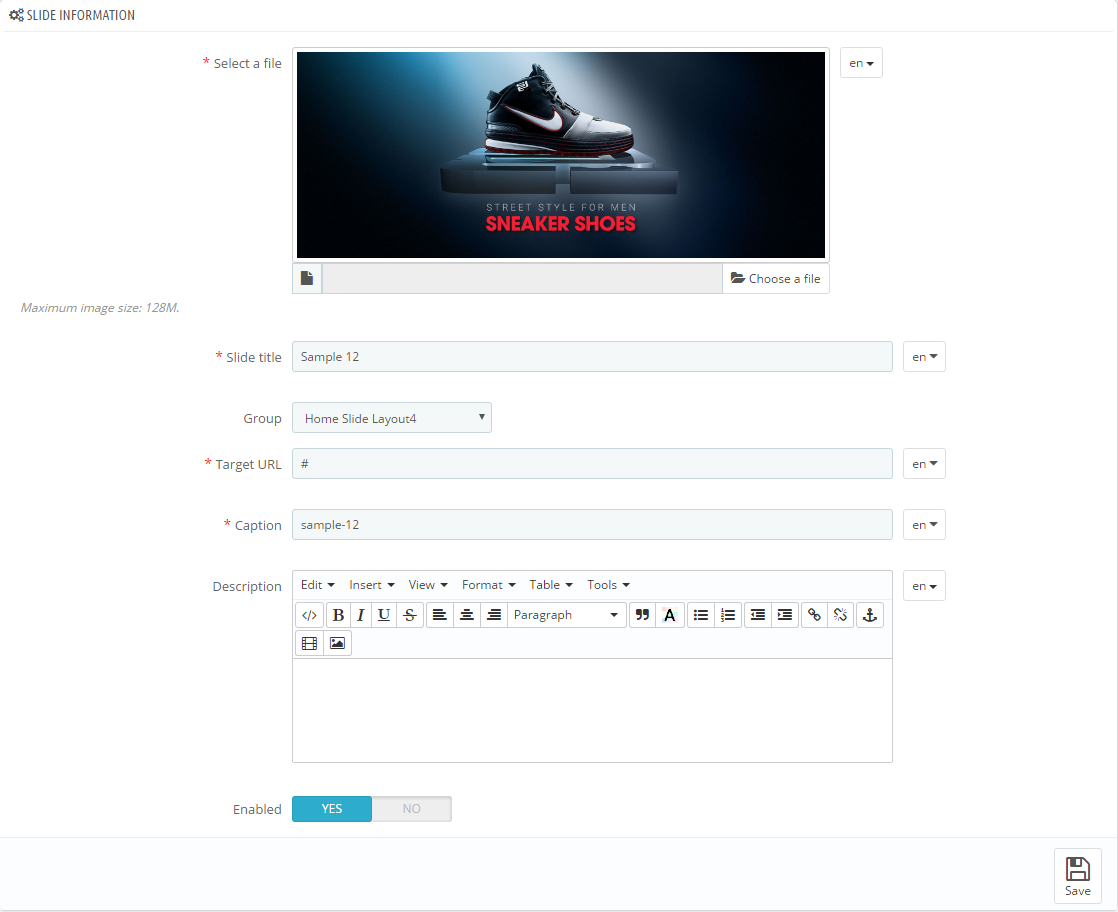Open language dropdown for Select a file
1118x912 pixels.
click(x=861, y=63)
